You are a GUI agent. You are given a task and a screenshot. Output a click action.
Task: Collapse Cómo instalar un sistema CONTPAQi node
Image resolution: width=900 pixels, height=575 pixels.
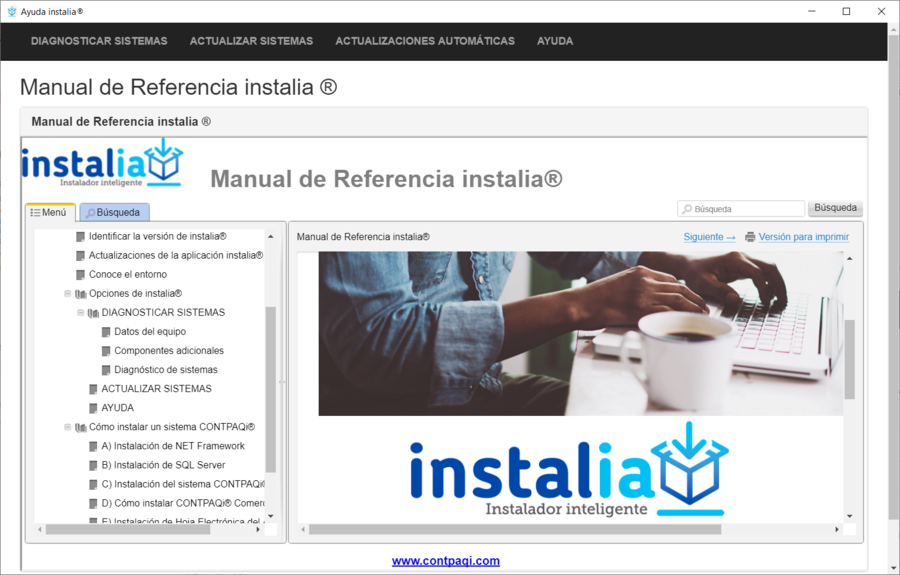(x=68, y=427)
